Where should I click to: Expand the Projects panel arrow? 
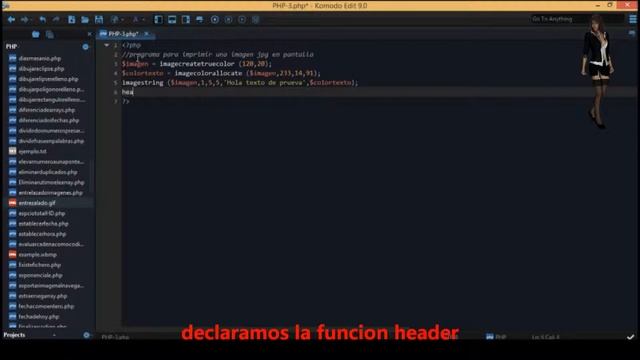pos(54,335)
